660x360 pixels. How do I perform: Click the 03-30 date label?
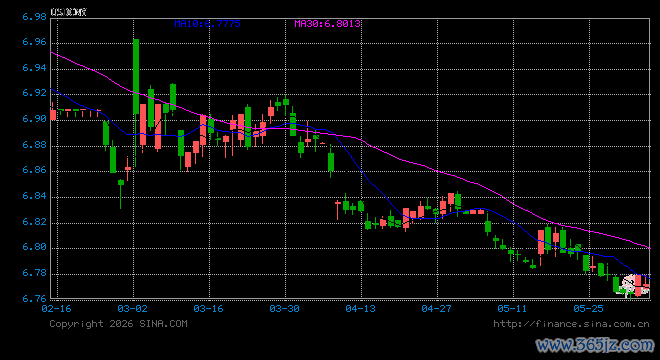pos(285,309)
